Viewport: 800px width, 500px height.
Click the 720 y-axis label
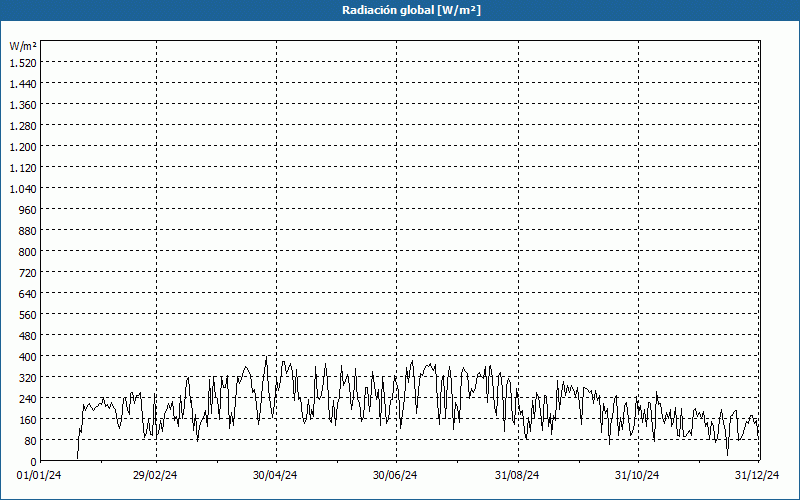tap(29, 273)
